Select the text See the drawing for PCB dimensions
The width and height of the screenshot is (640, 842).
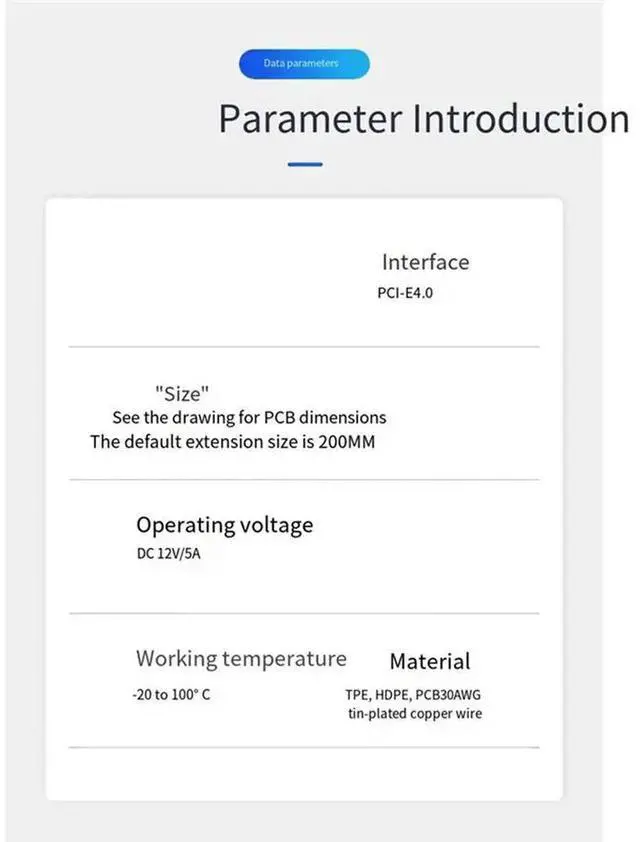click(x=249, y=418)
